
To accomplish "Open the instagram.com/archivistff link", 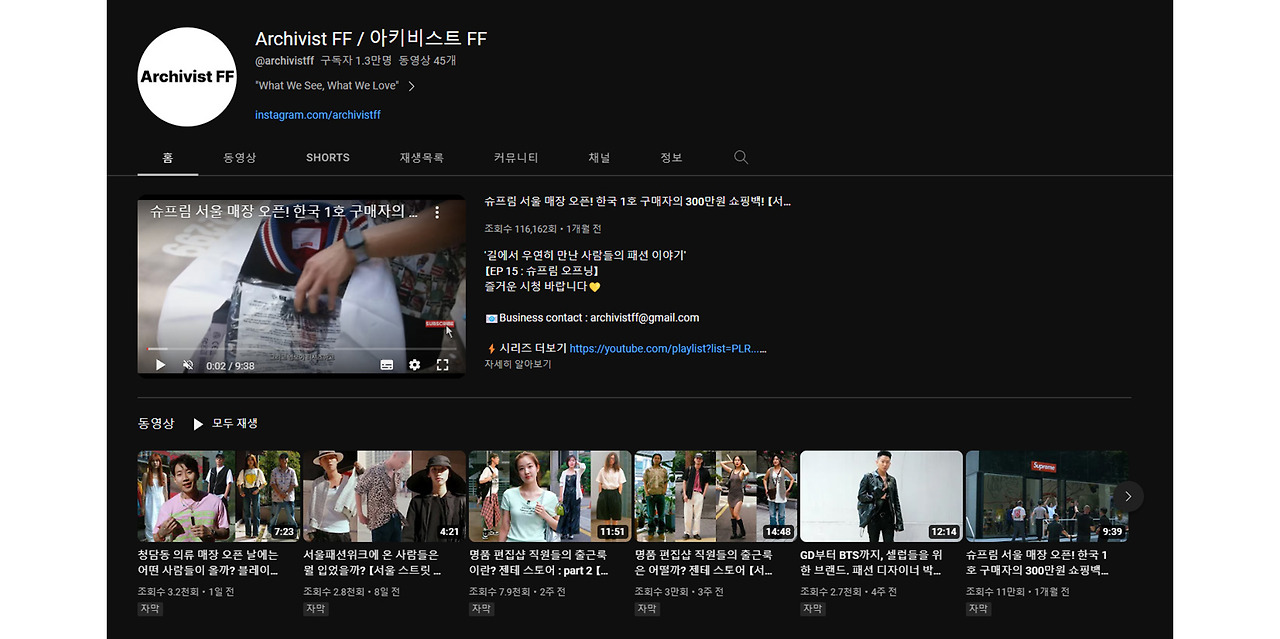I will tap(318, 115).
